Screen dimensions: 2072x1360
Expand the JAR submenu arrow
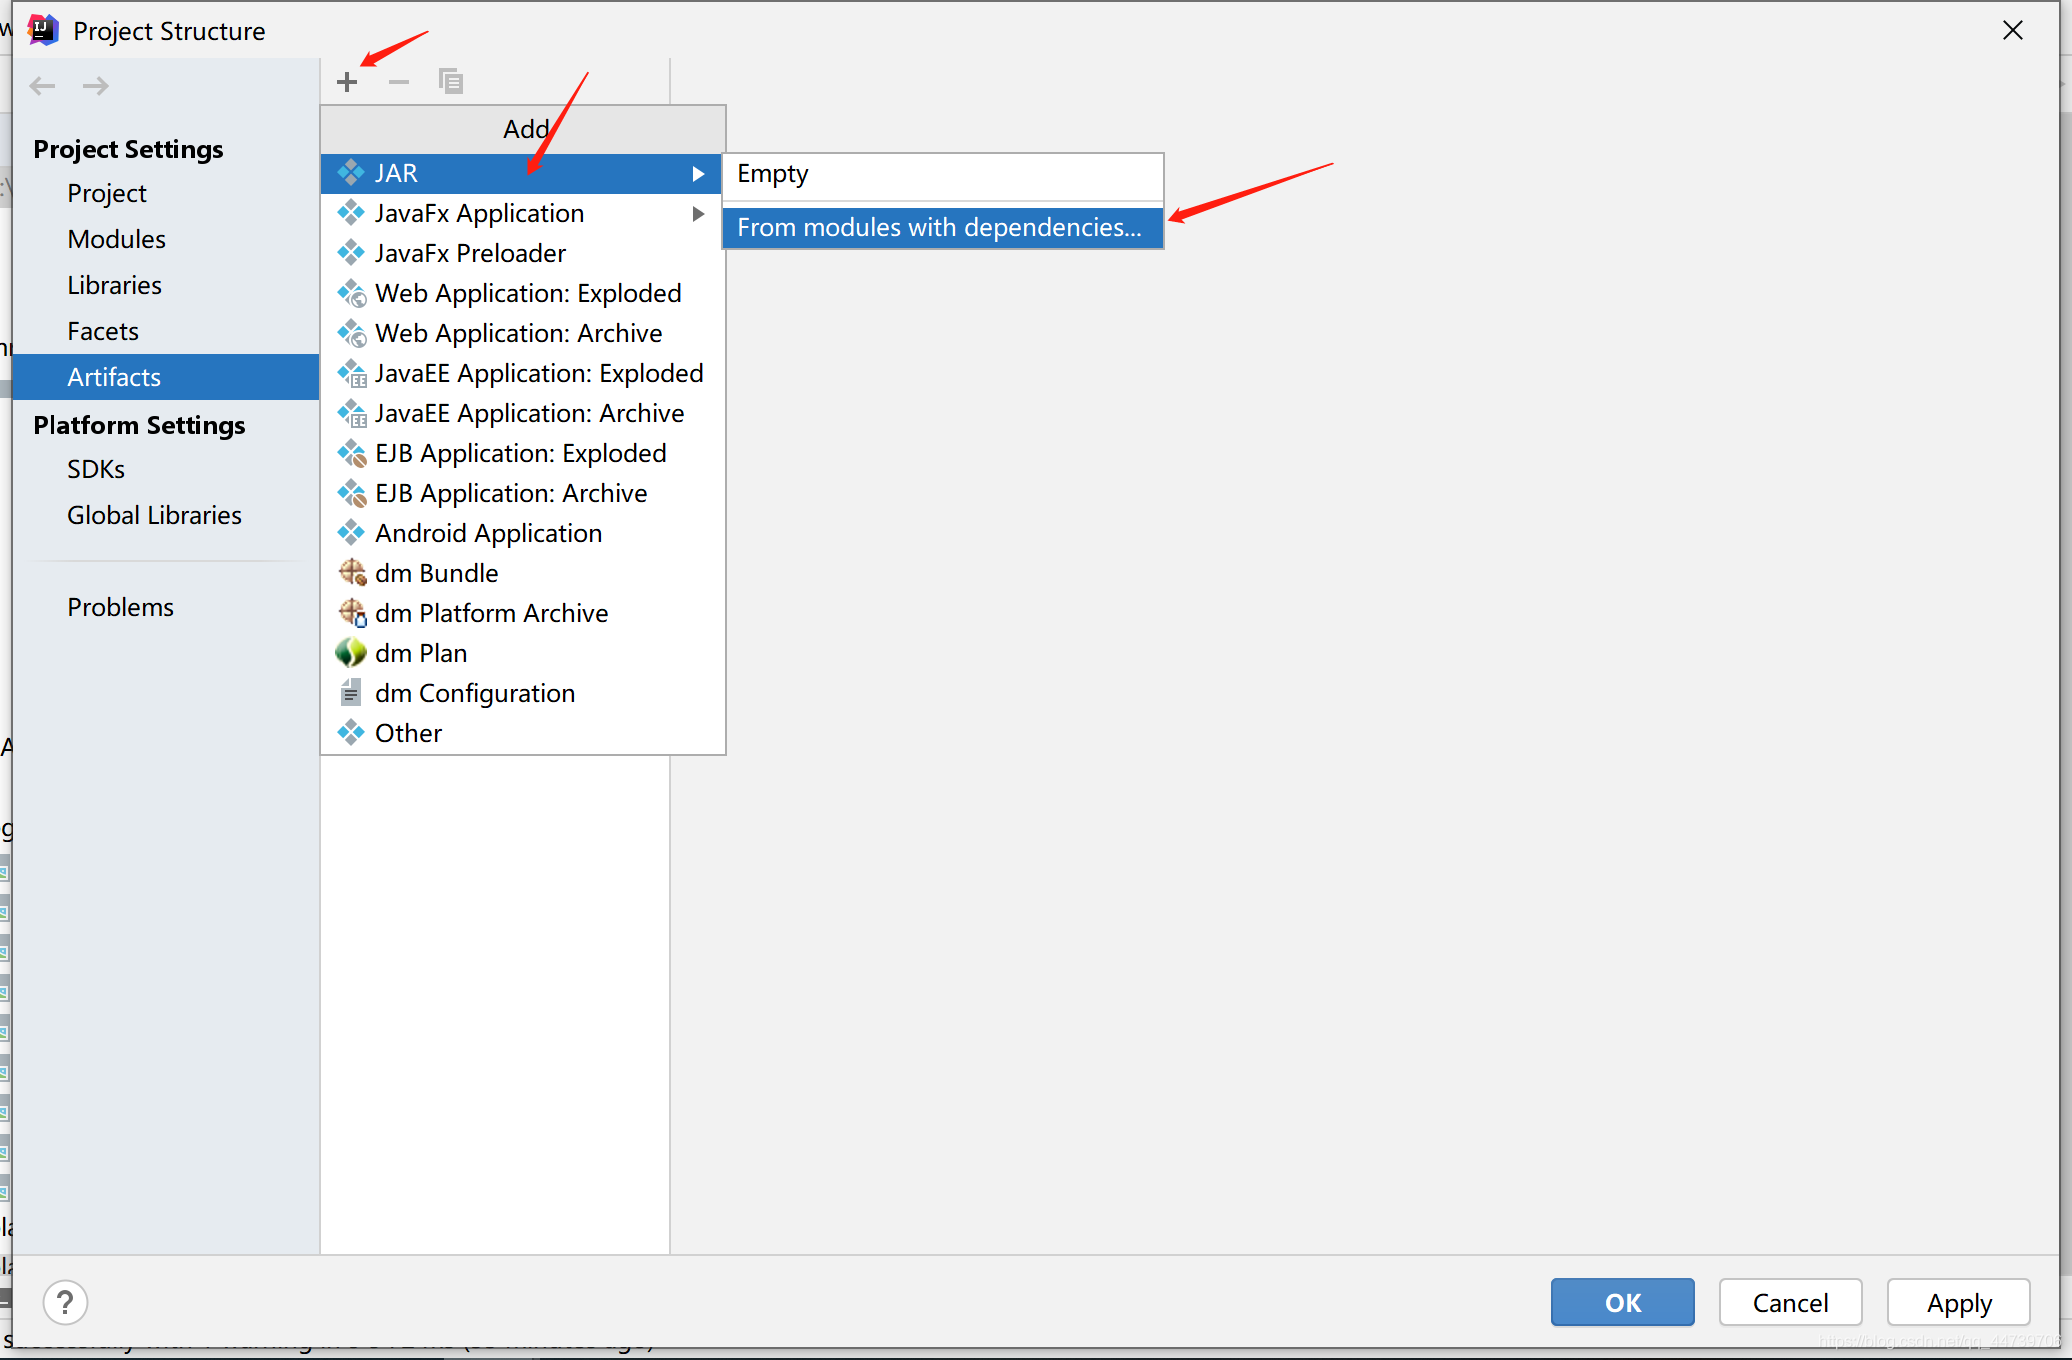698,174
